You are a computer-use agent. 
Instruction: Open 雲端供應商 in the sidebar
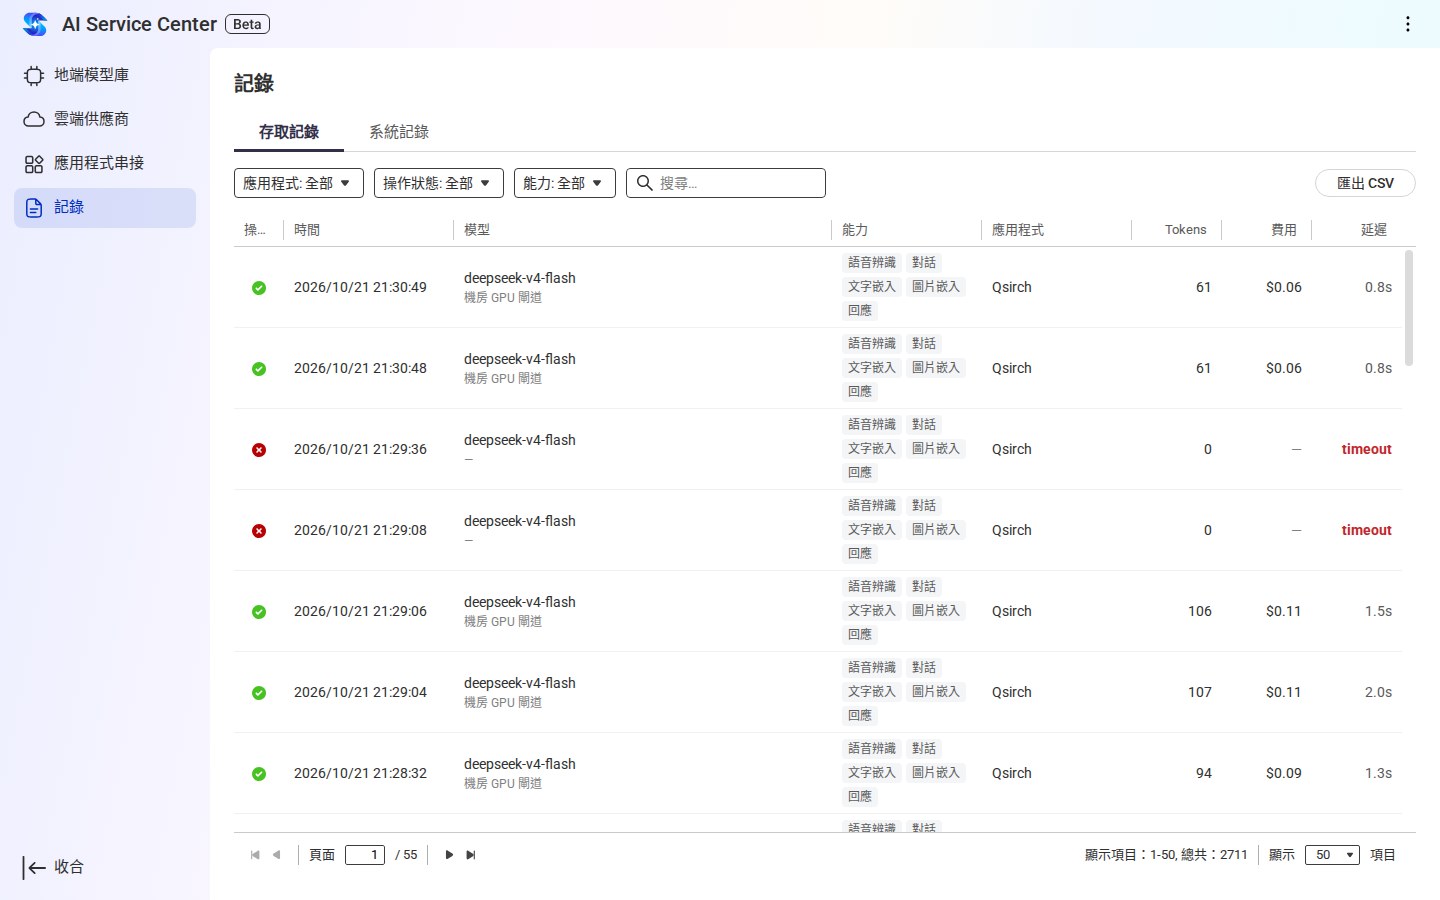coord(105,119)
